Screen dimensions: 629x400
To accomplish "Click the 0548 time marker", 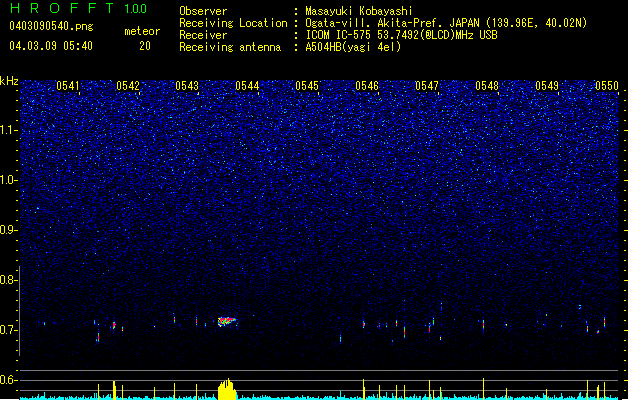I will pos(487,86).
